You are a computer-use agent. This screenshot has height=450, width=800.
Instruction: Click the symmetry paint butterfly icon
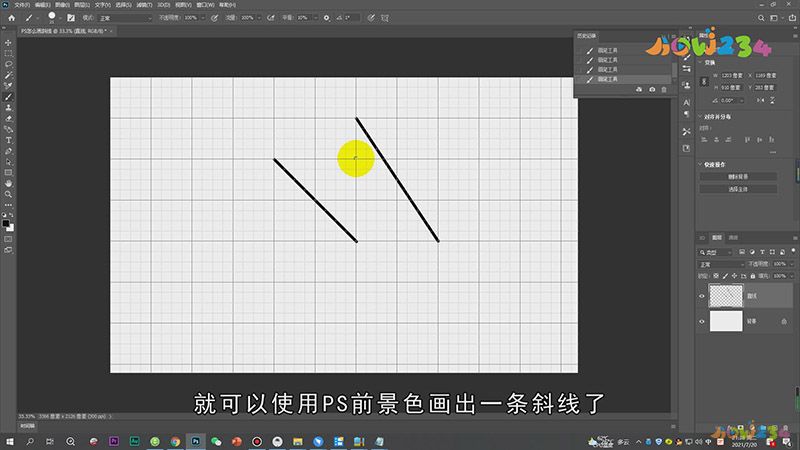(x=385, y=18)
